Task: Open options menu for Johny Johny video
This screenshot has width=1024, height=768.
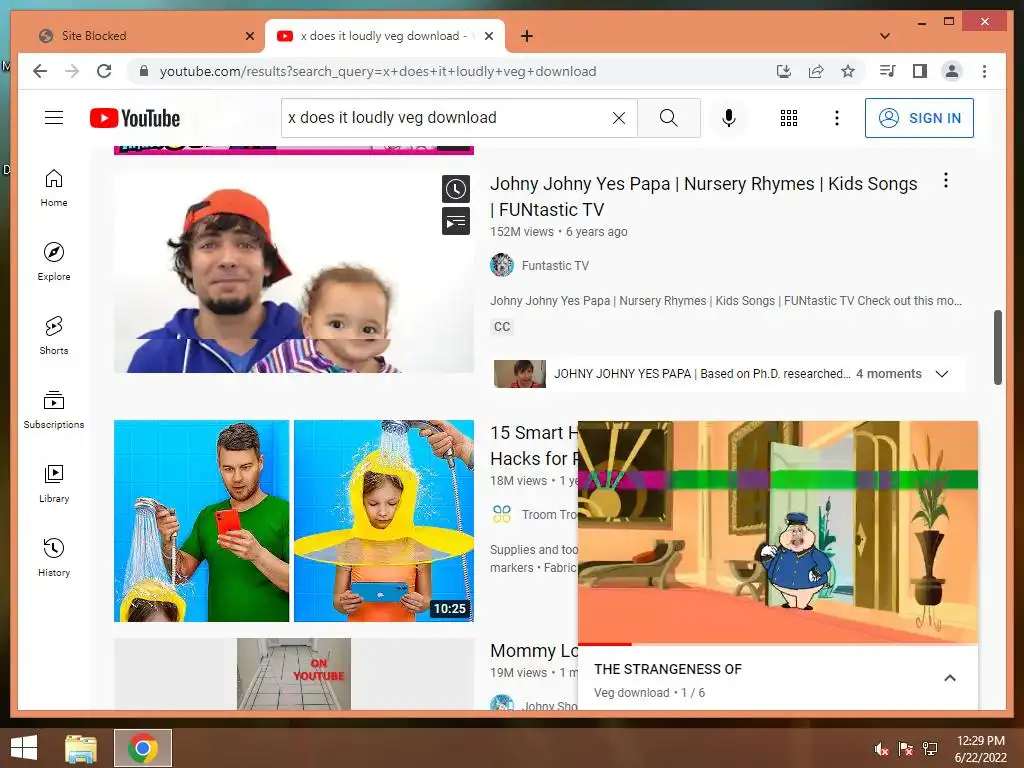Action: click(x=946, y=181)
